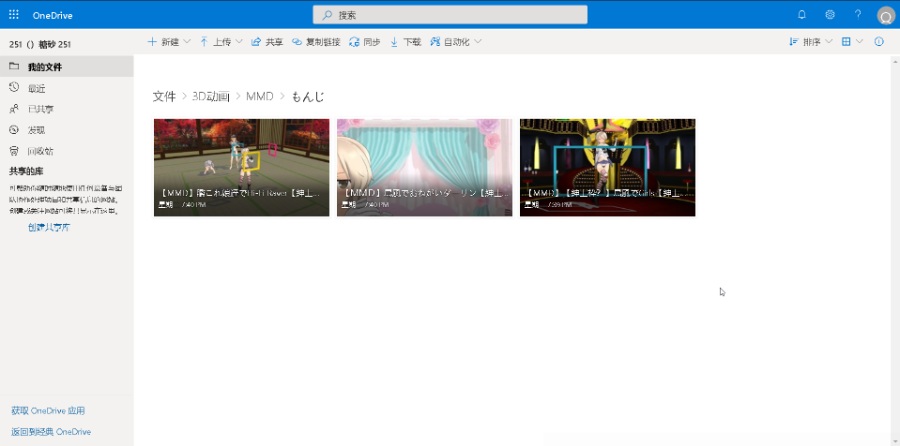Expand the 上传 upload dropdown
This screenshot has width=900, height=446.
tap(221, 42)
